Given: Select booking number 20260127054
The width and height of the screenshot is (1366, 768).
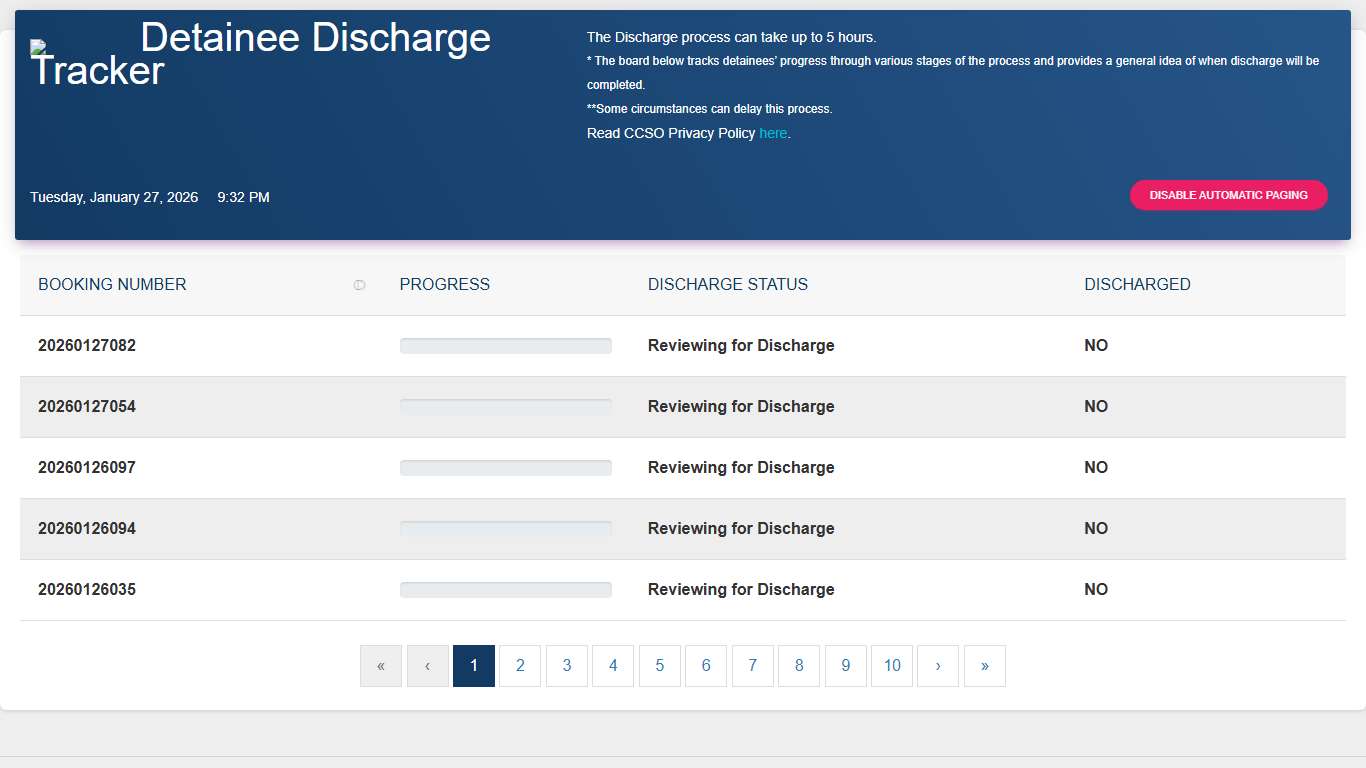Looking at the screenshot, I should pyautogui.click(x=87, y=406).
